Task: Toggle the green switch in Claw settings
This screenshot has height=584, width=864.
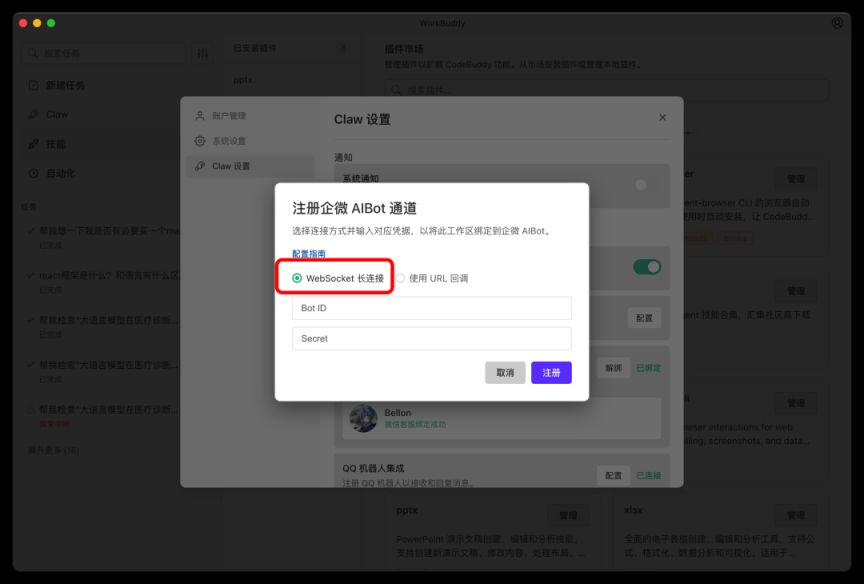Action: coord(647,267)
